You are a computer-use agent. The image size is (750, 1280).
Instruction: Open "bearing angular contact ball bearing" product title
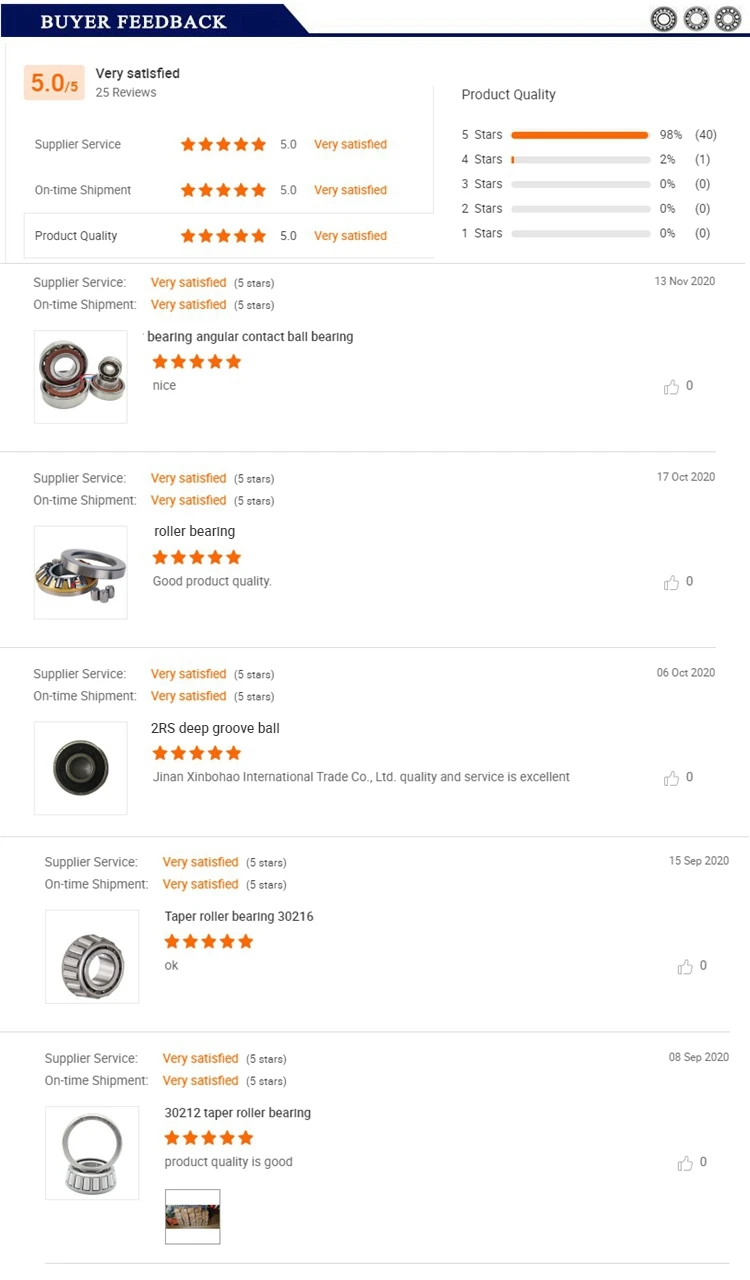point(250,337)
